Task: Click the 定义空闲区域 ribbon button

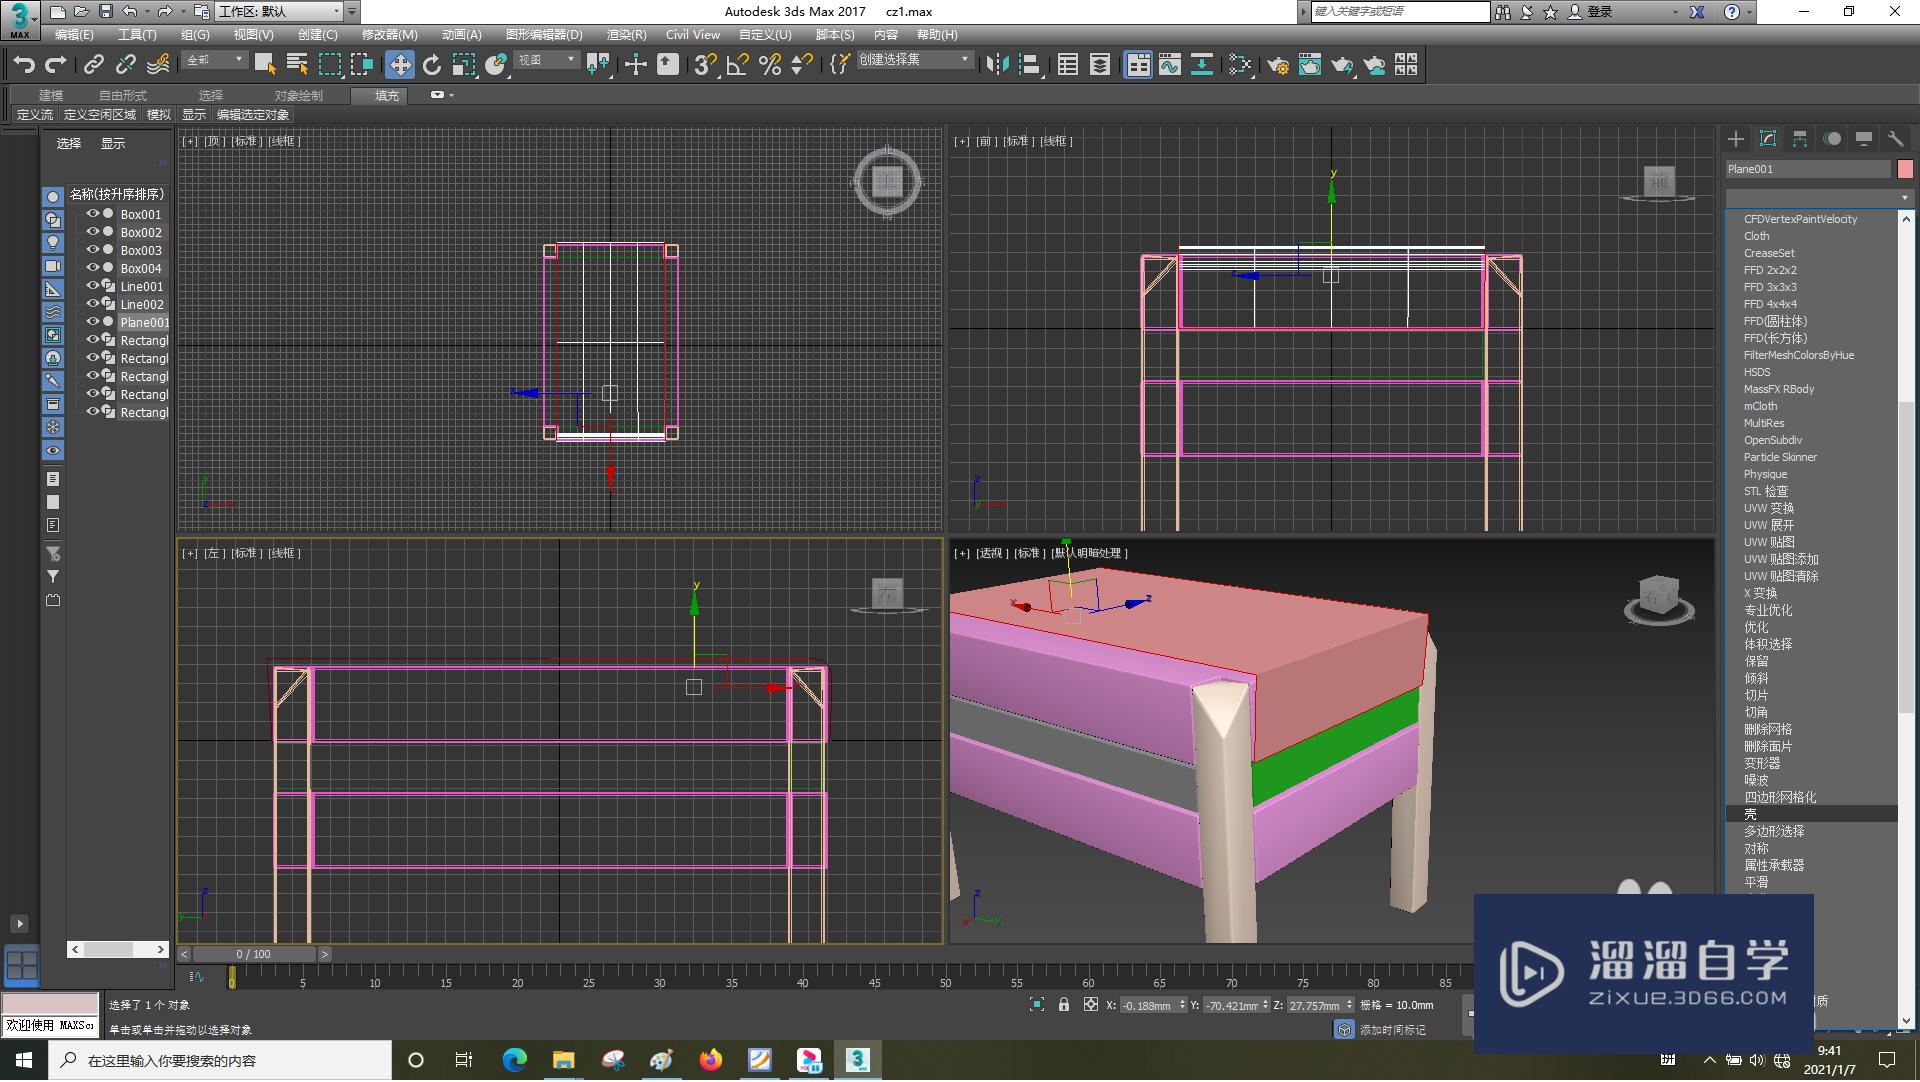Action: [x=100, y=115]
